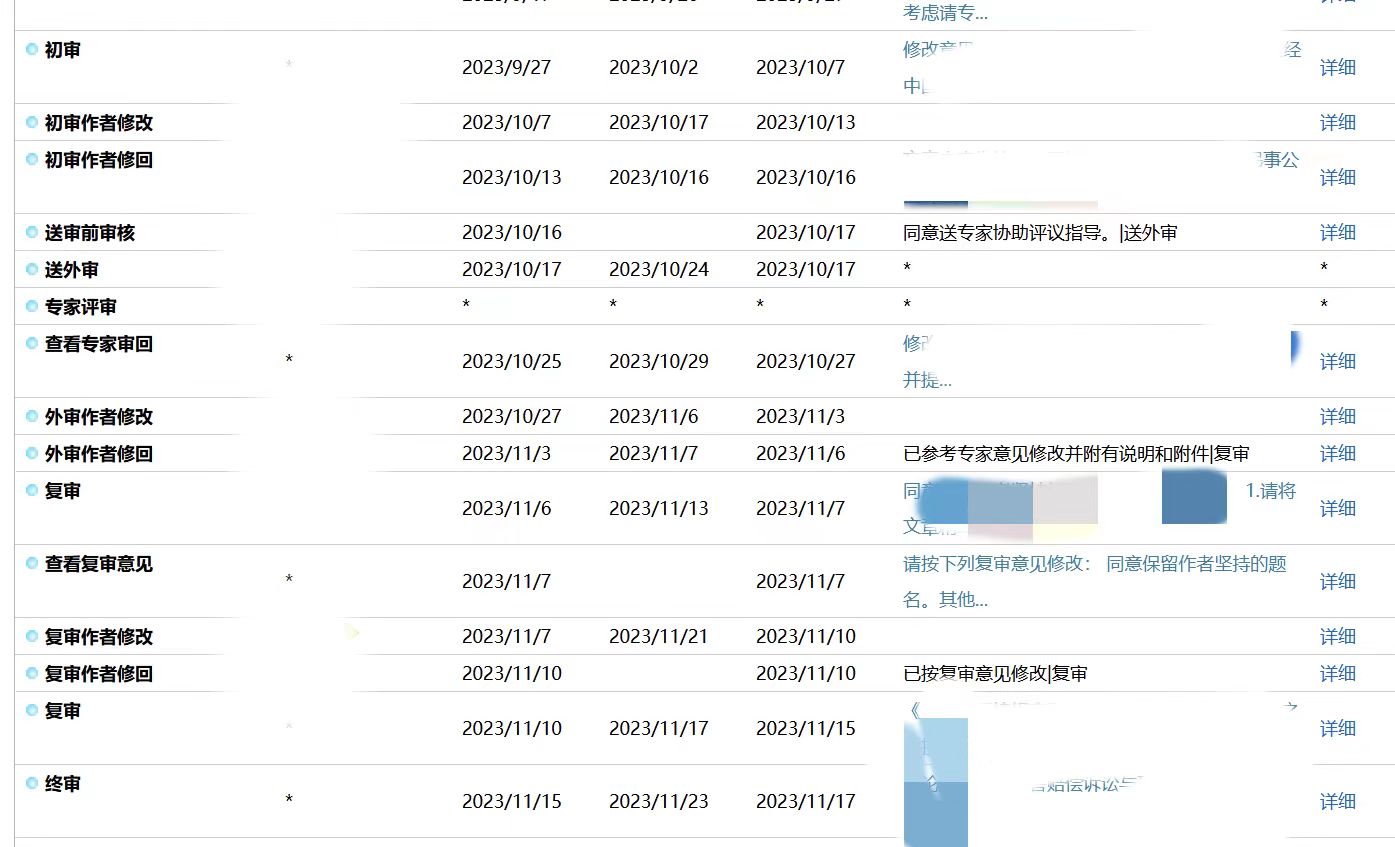This screenshot has width=1395, height=847.
Task: View 详细 of the 查看专家审回 row
Action: click(x=1337, y=361)
